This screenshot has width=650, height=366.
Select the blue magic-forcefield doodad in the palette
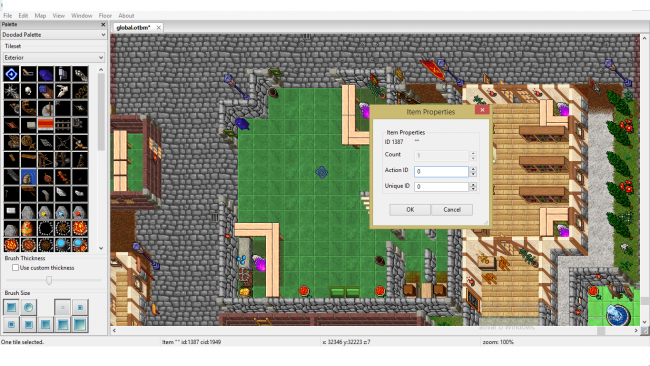11,74
